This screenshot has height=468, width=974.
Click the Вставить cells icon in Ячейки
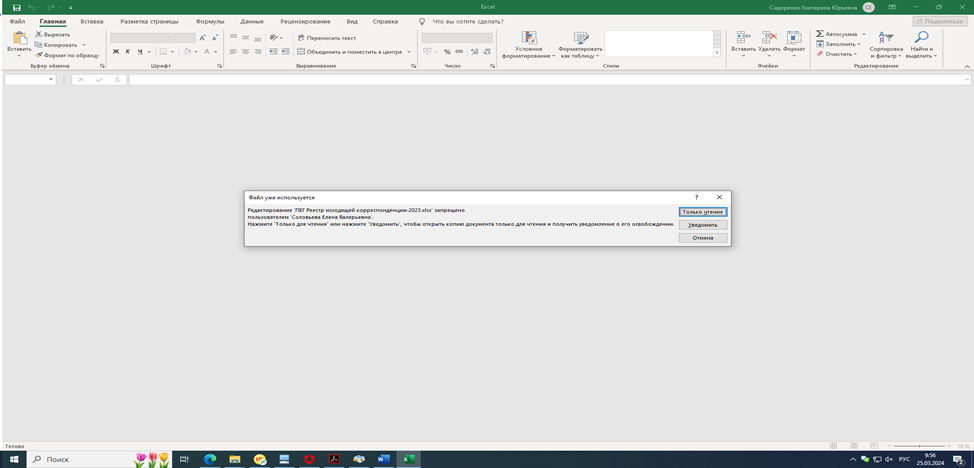(x=743, y=37)
